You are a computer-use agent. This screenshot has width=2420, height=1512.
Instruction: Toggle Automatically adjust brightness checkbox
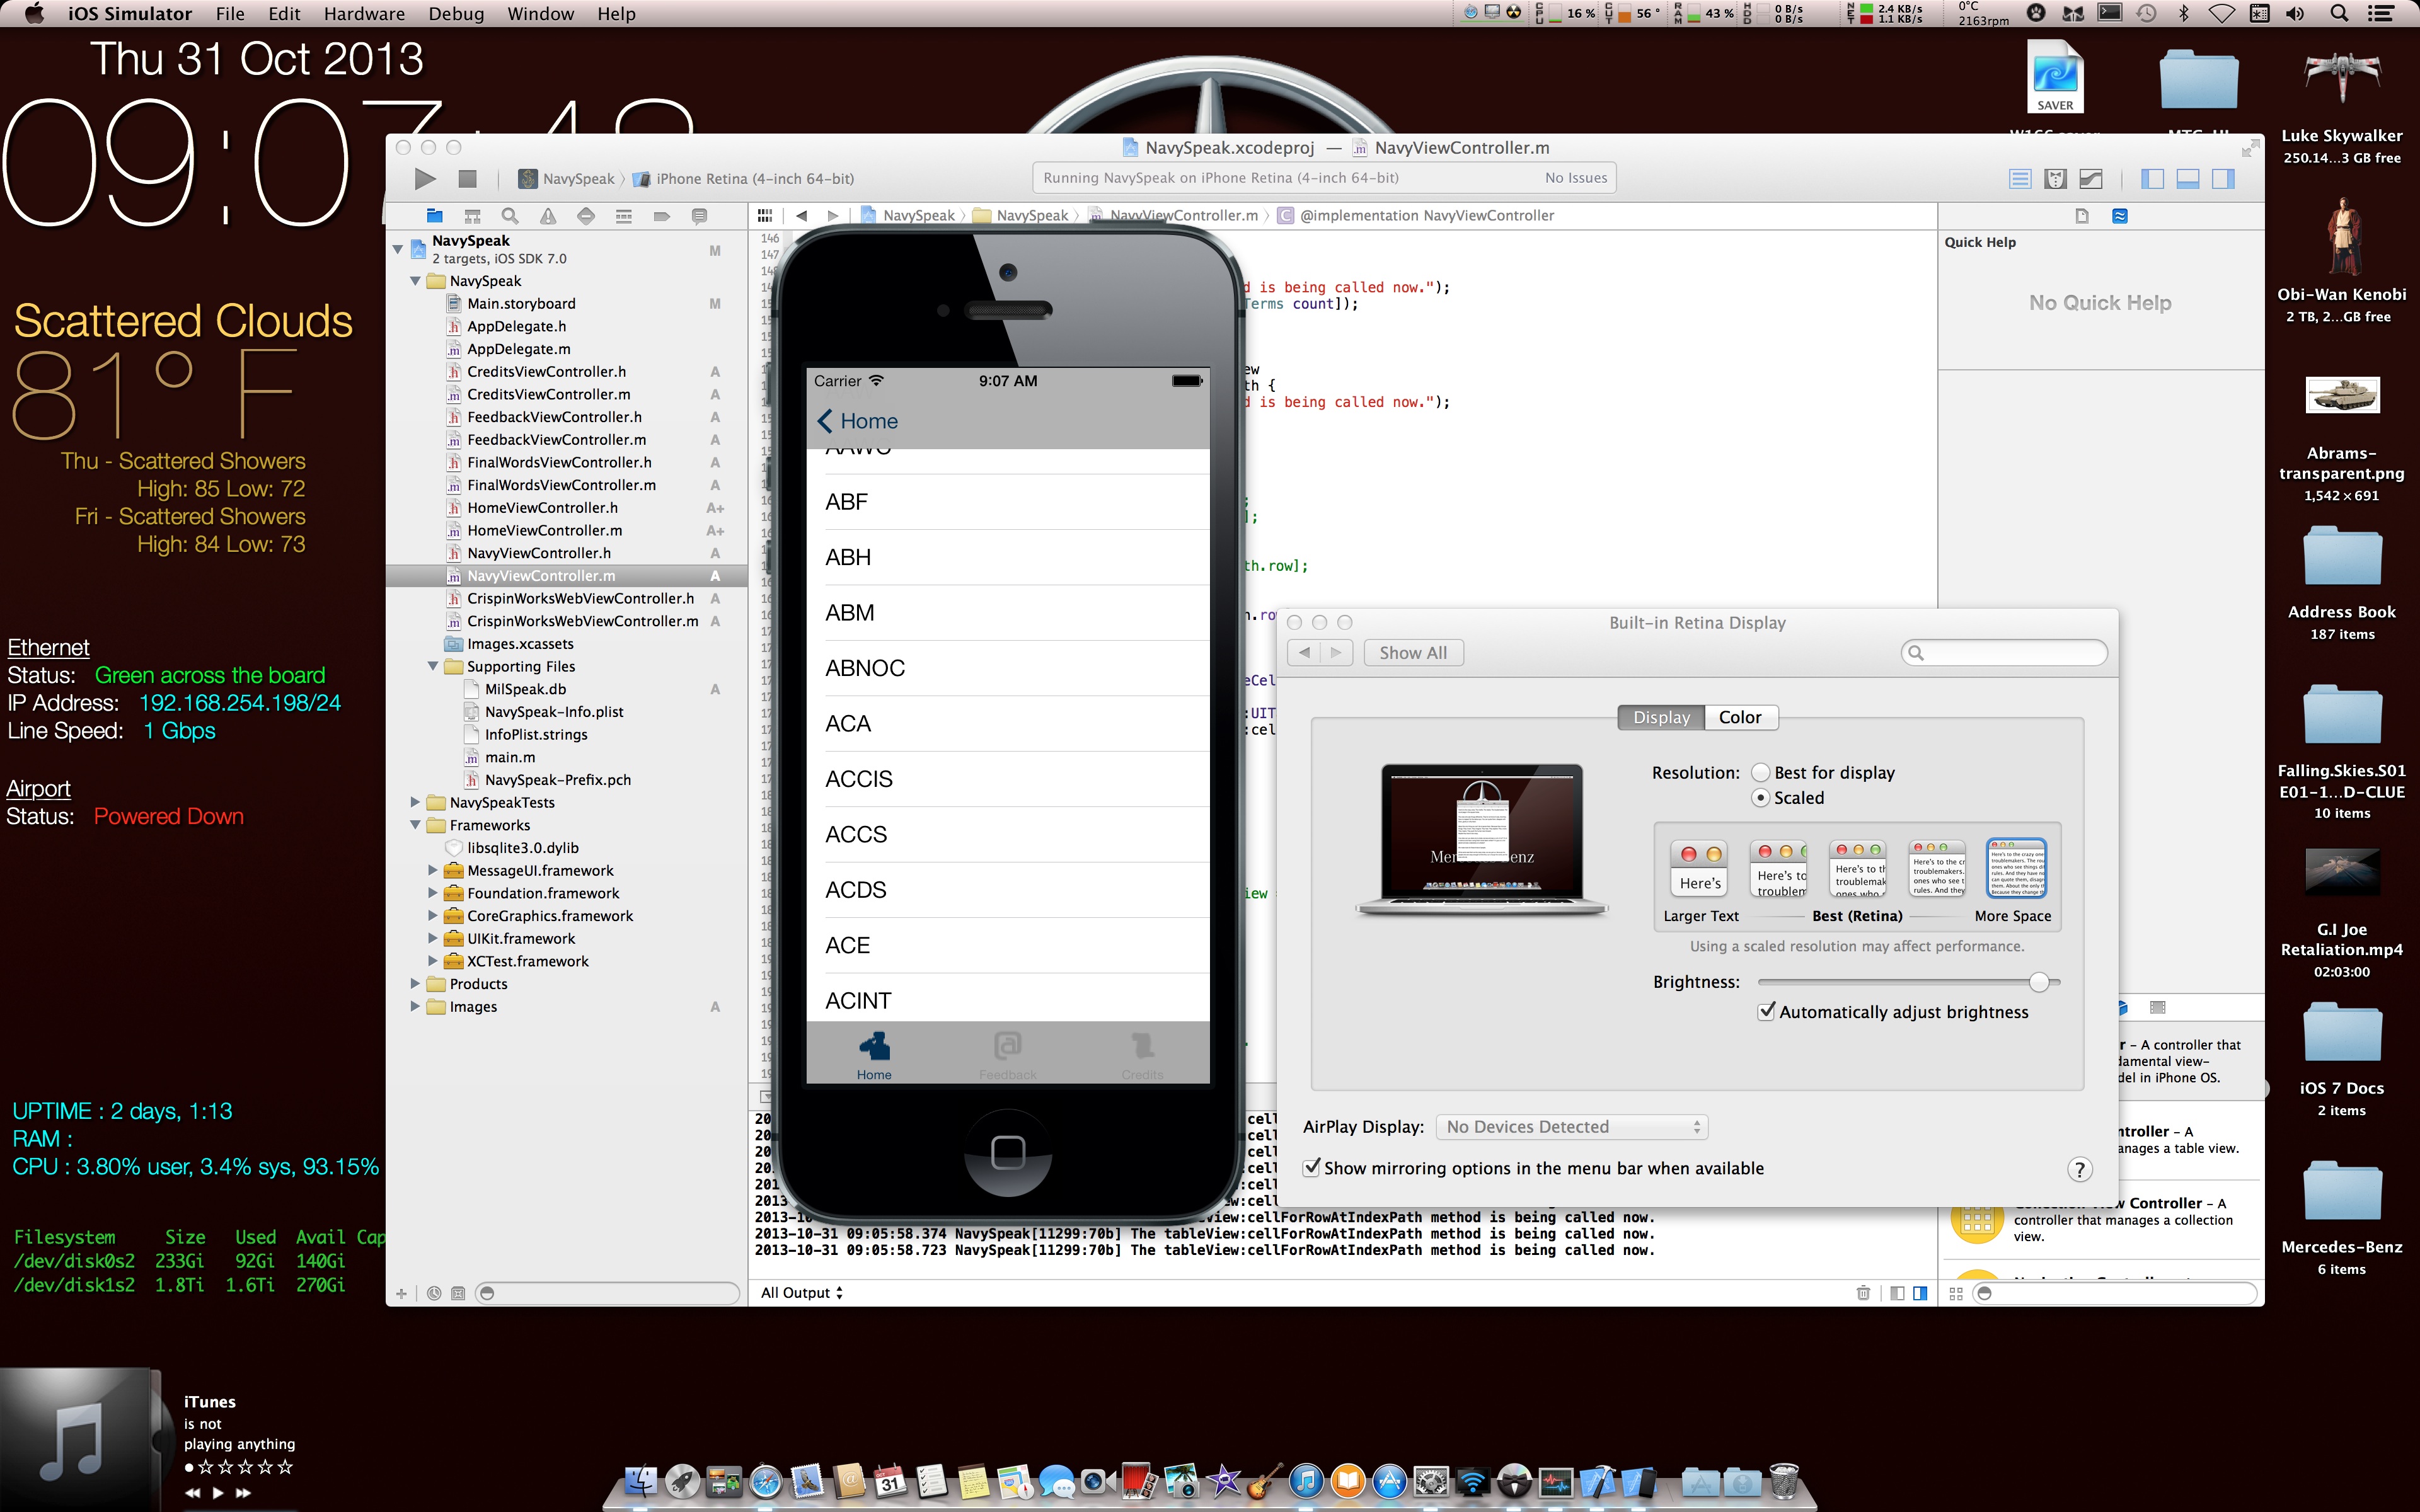(x=1767, y=1011)
